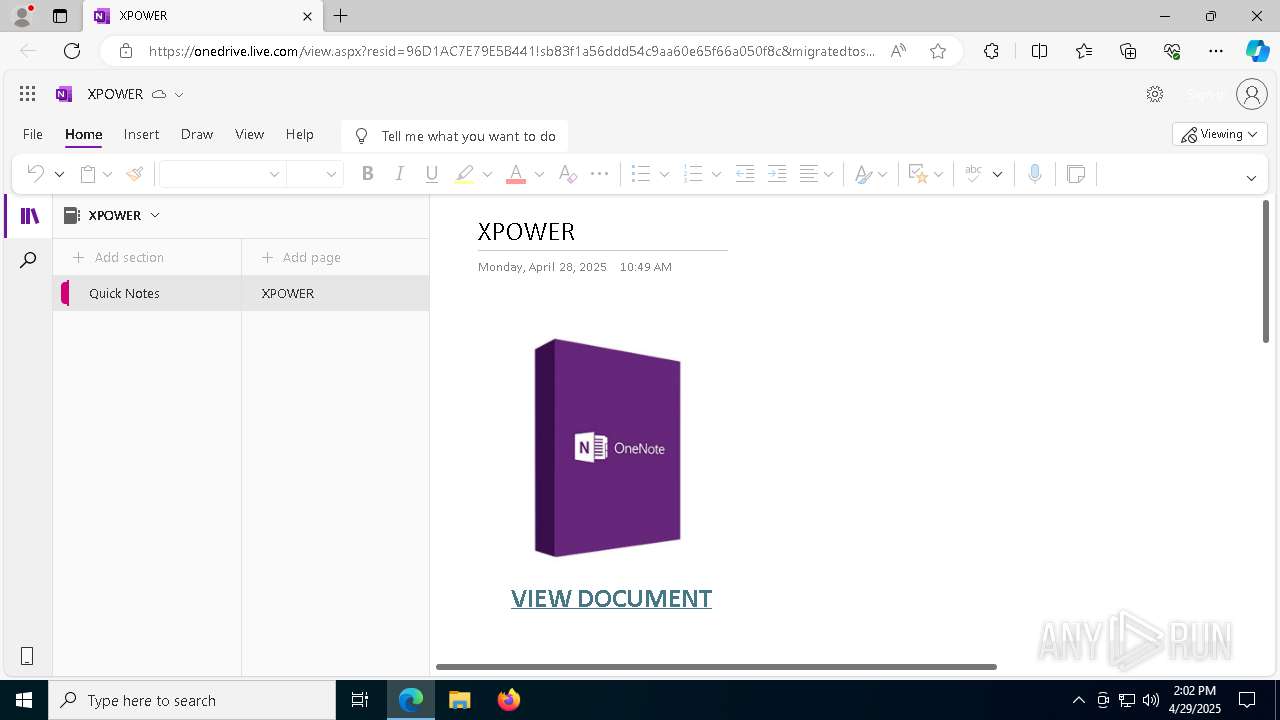Undo the last action
The height and width of the screenshot is (720, 1280).
click(x=35, y=174)
